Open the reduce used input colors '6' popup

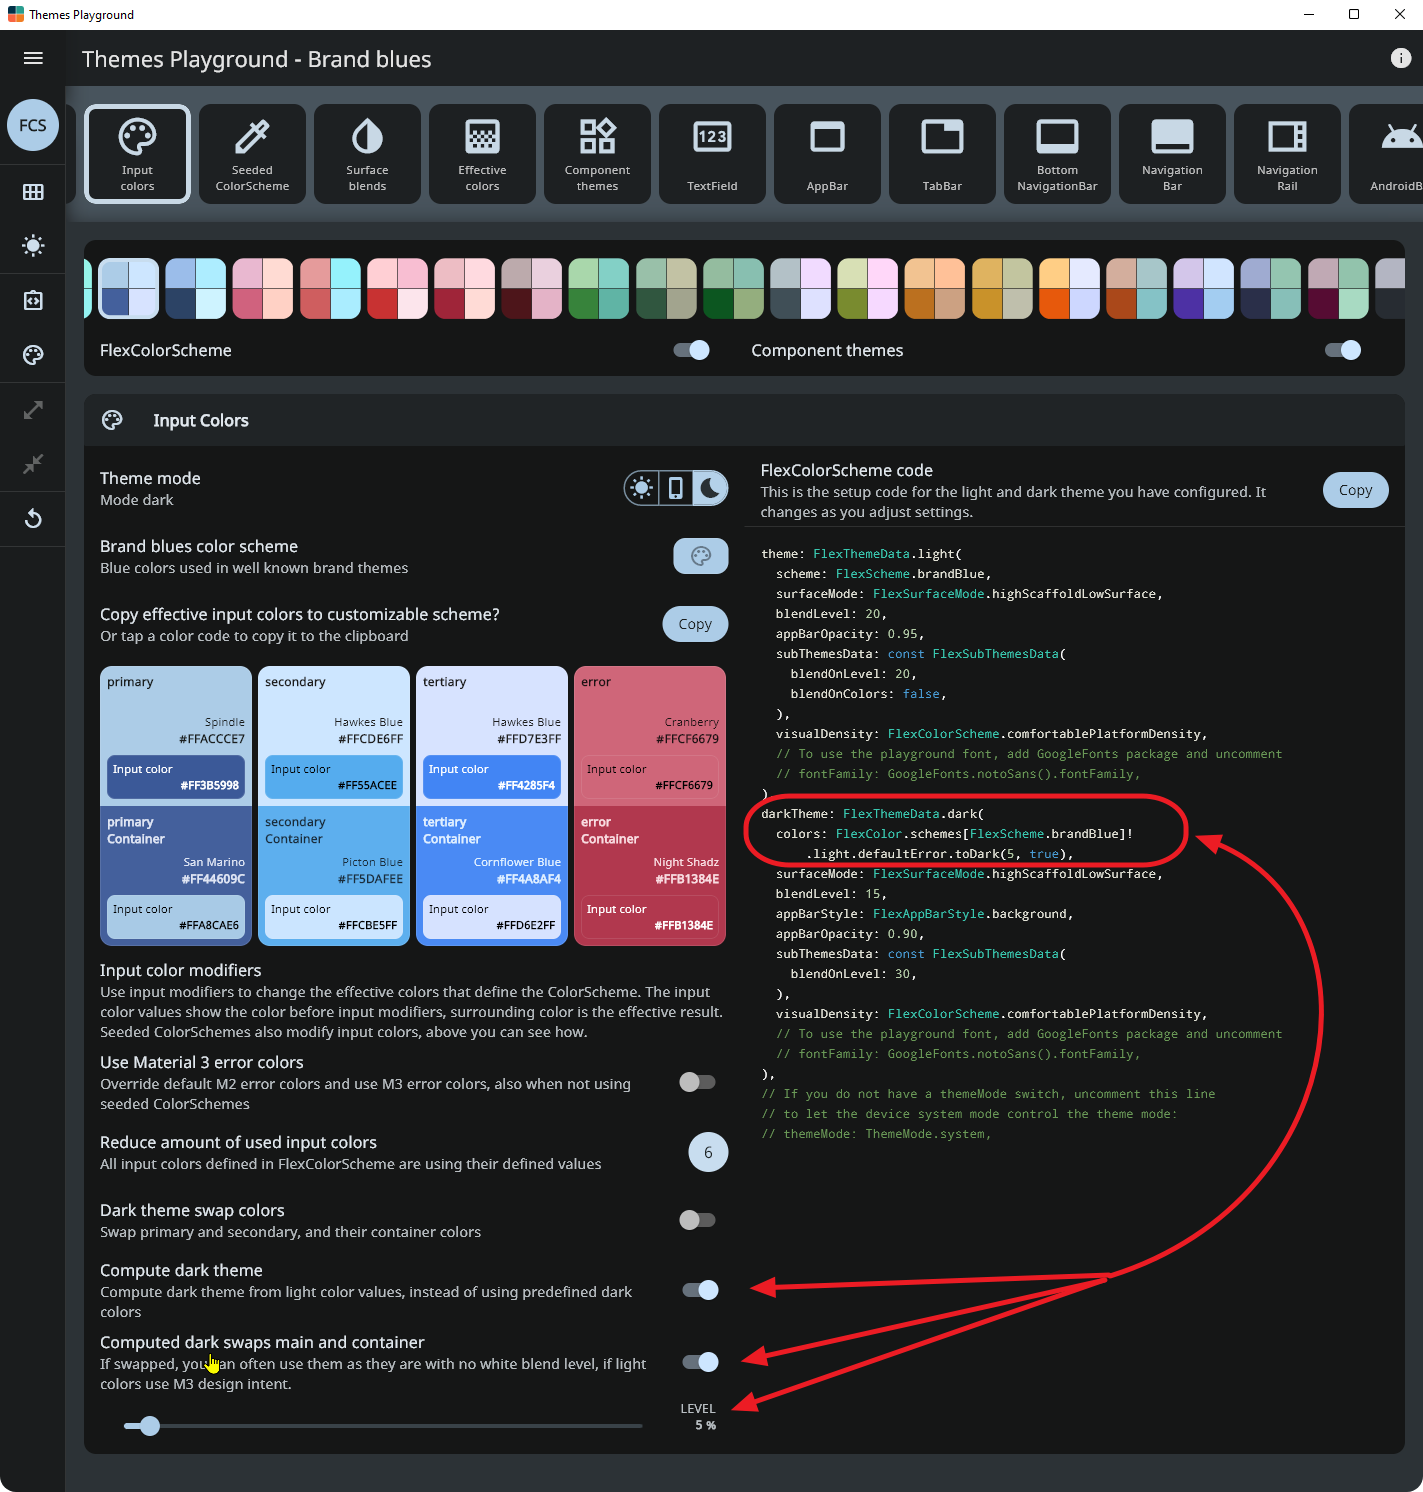[x=708, y=1152]
